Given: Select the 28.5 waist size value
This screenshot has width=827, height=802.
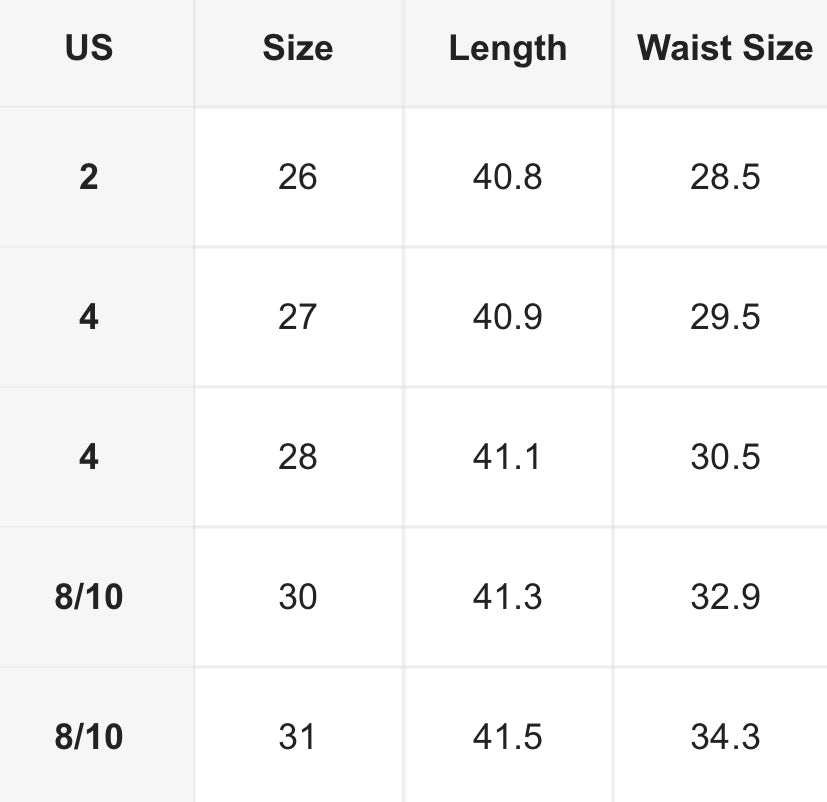Looking at the screenshot, I should (x=724, y=177).
